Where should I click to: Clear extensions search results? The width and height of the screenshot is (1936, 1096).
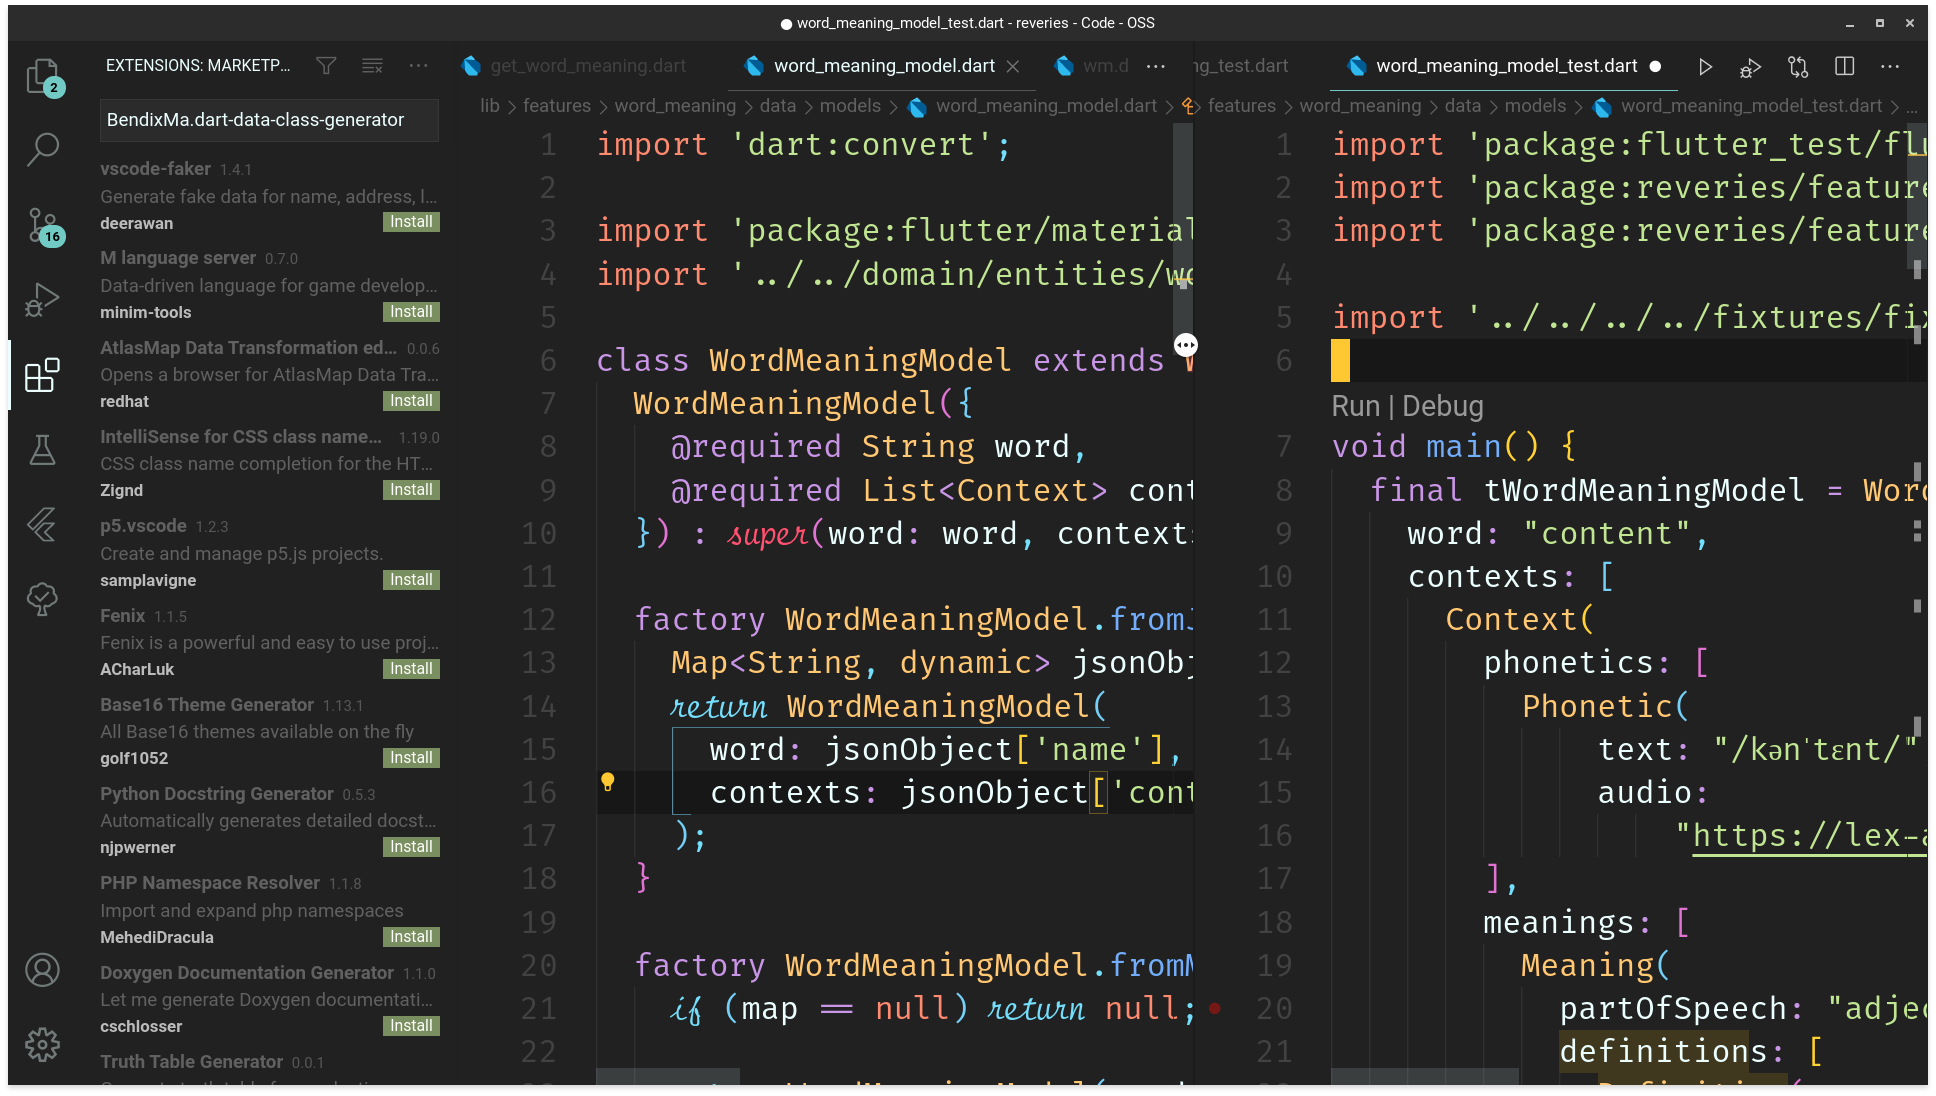pos(372,66)
